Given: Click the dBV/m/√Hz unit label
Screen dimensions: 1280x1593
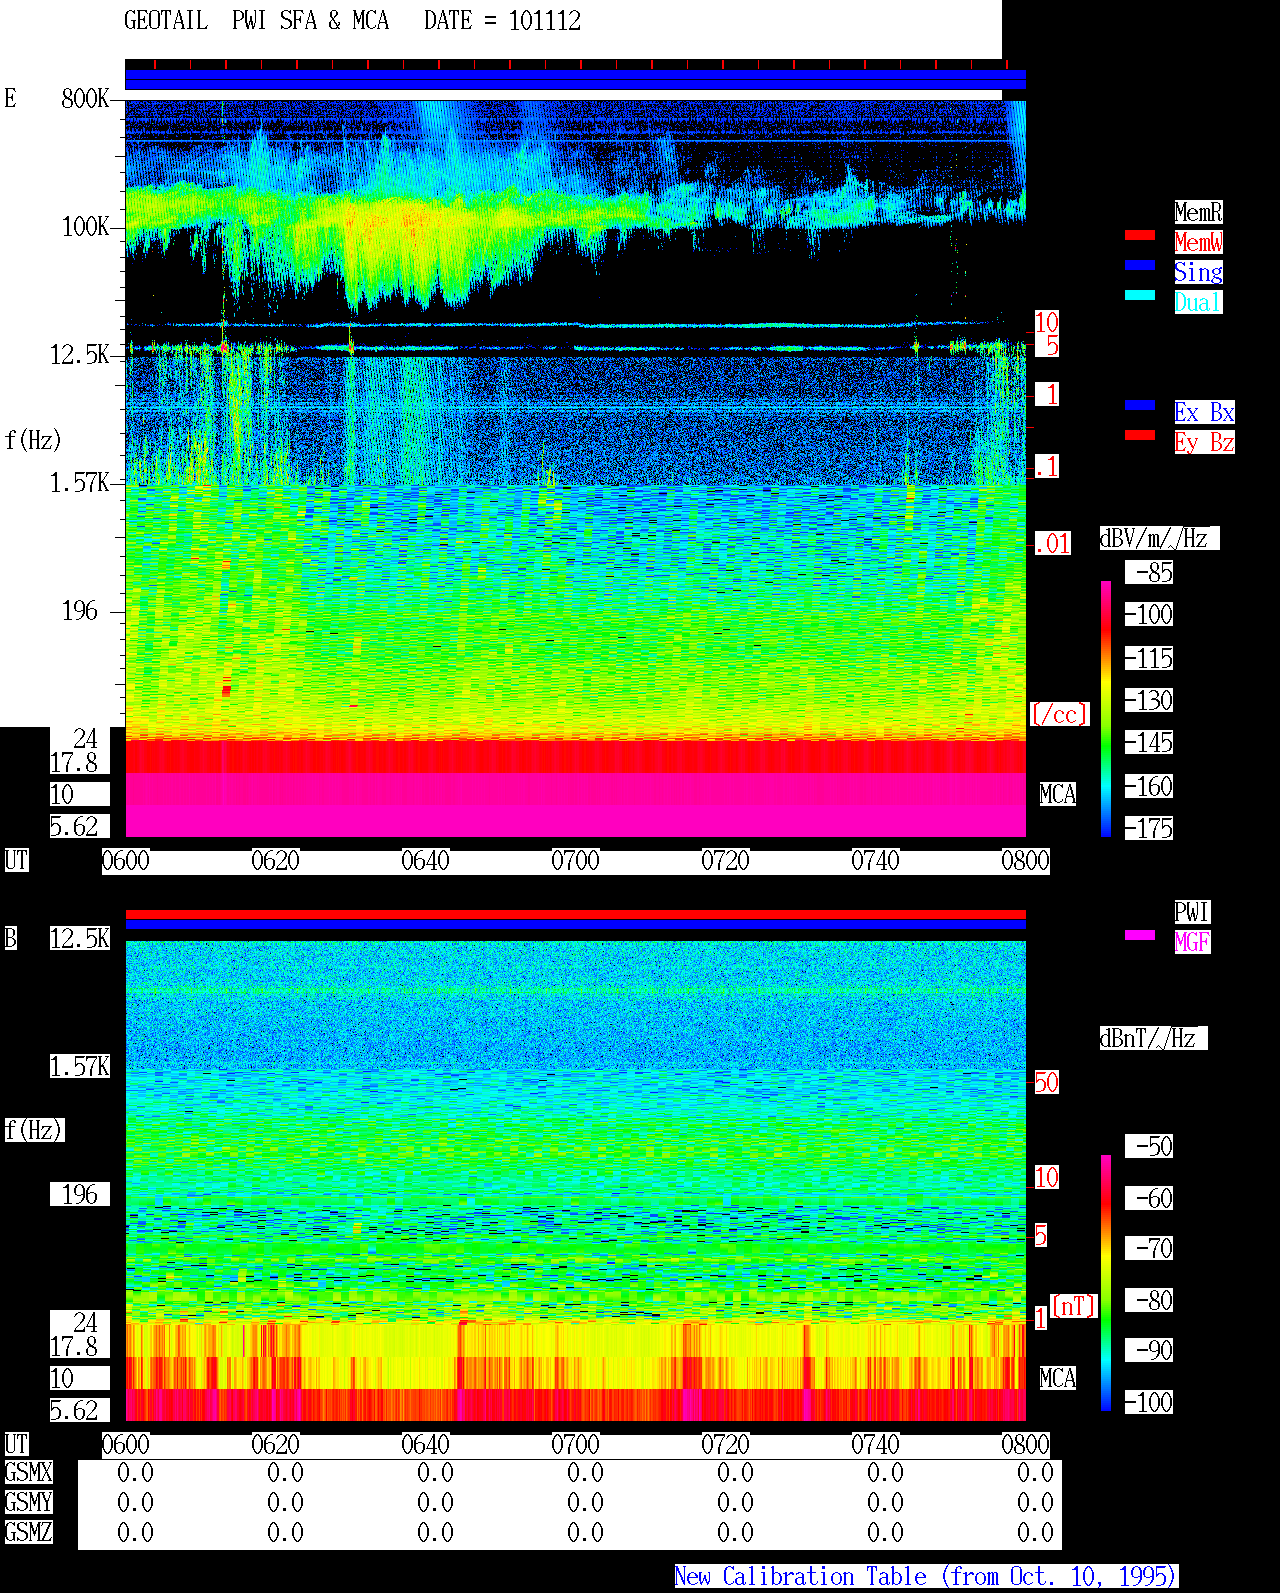Looking at the screenshot, I should [1159, 538].
